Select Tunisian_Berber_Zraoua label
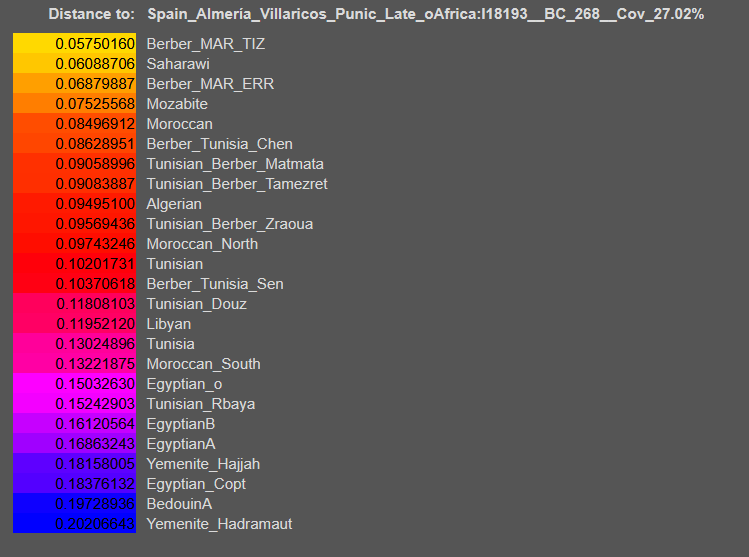 coord(230,224)
